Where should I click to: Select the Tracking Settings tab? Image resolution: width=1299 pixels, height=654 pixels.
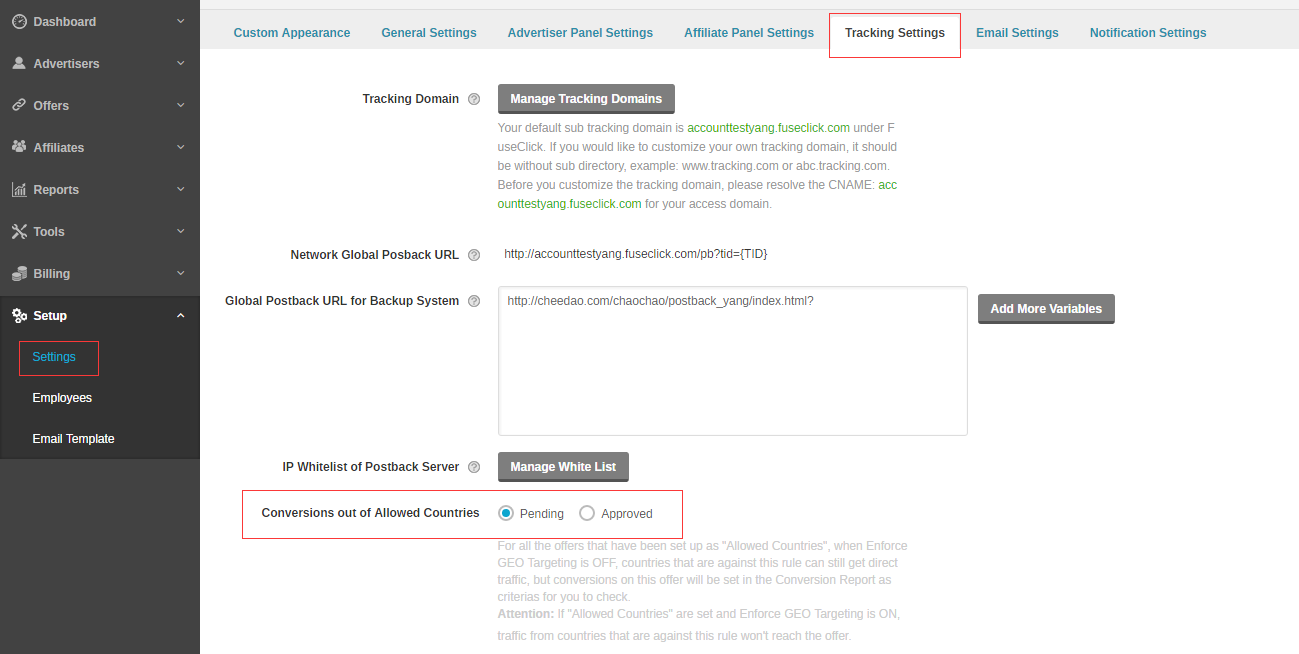pyautogui.click(x=895, y=33)
